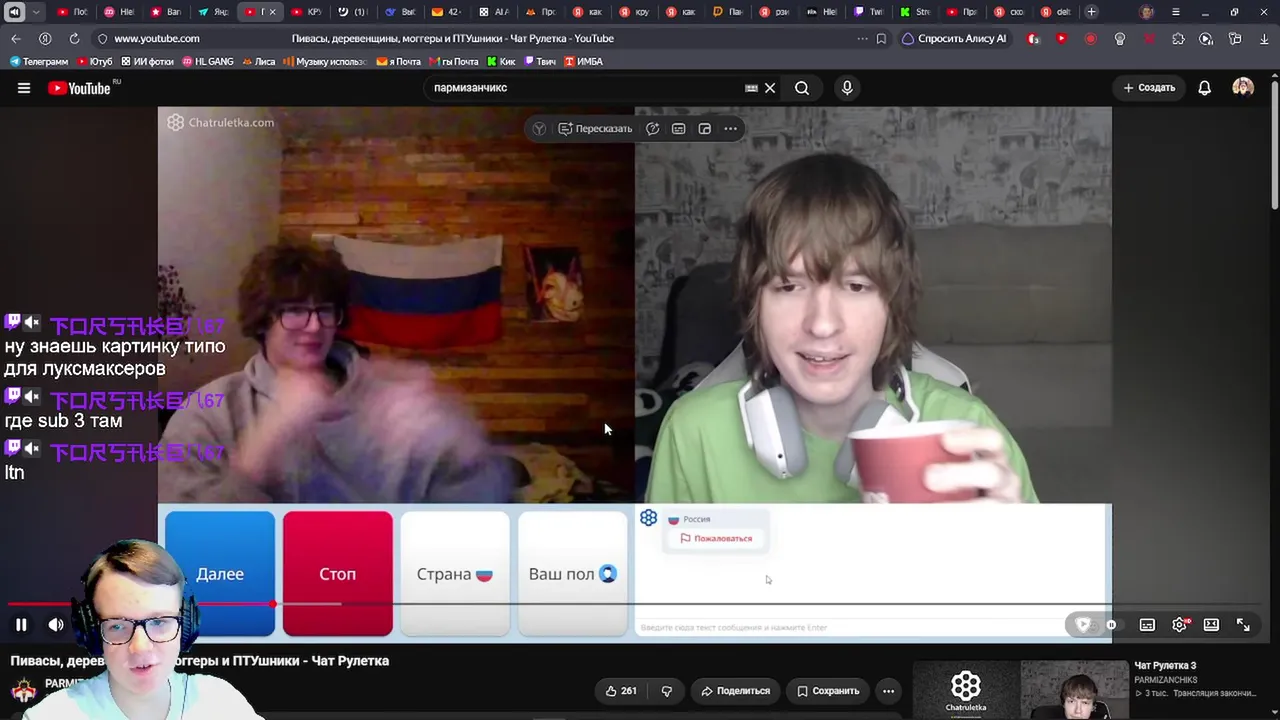
Task: Reload the page with the browser refresh icon
Action: (x=74, y=39)
